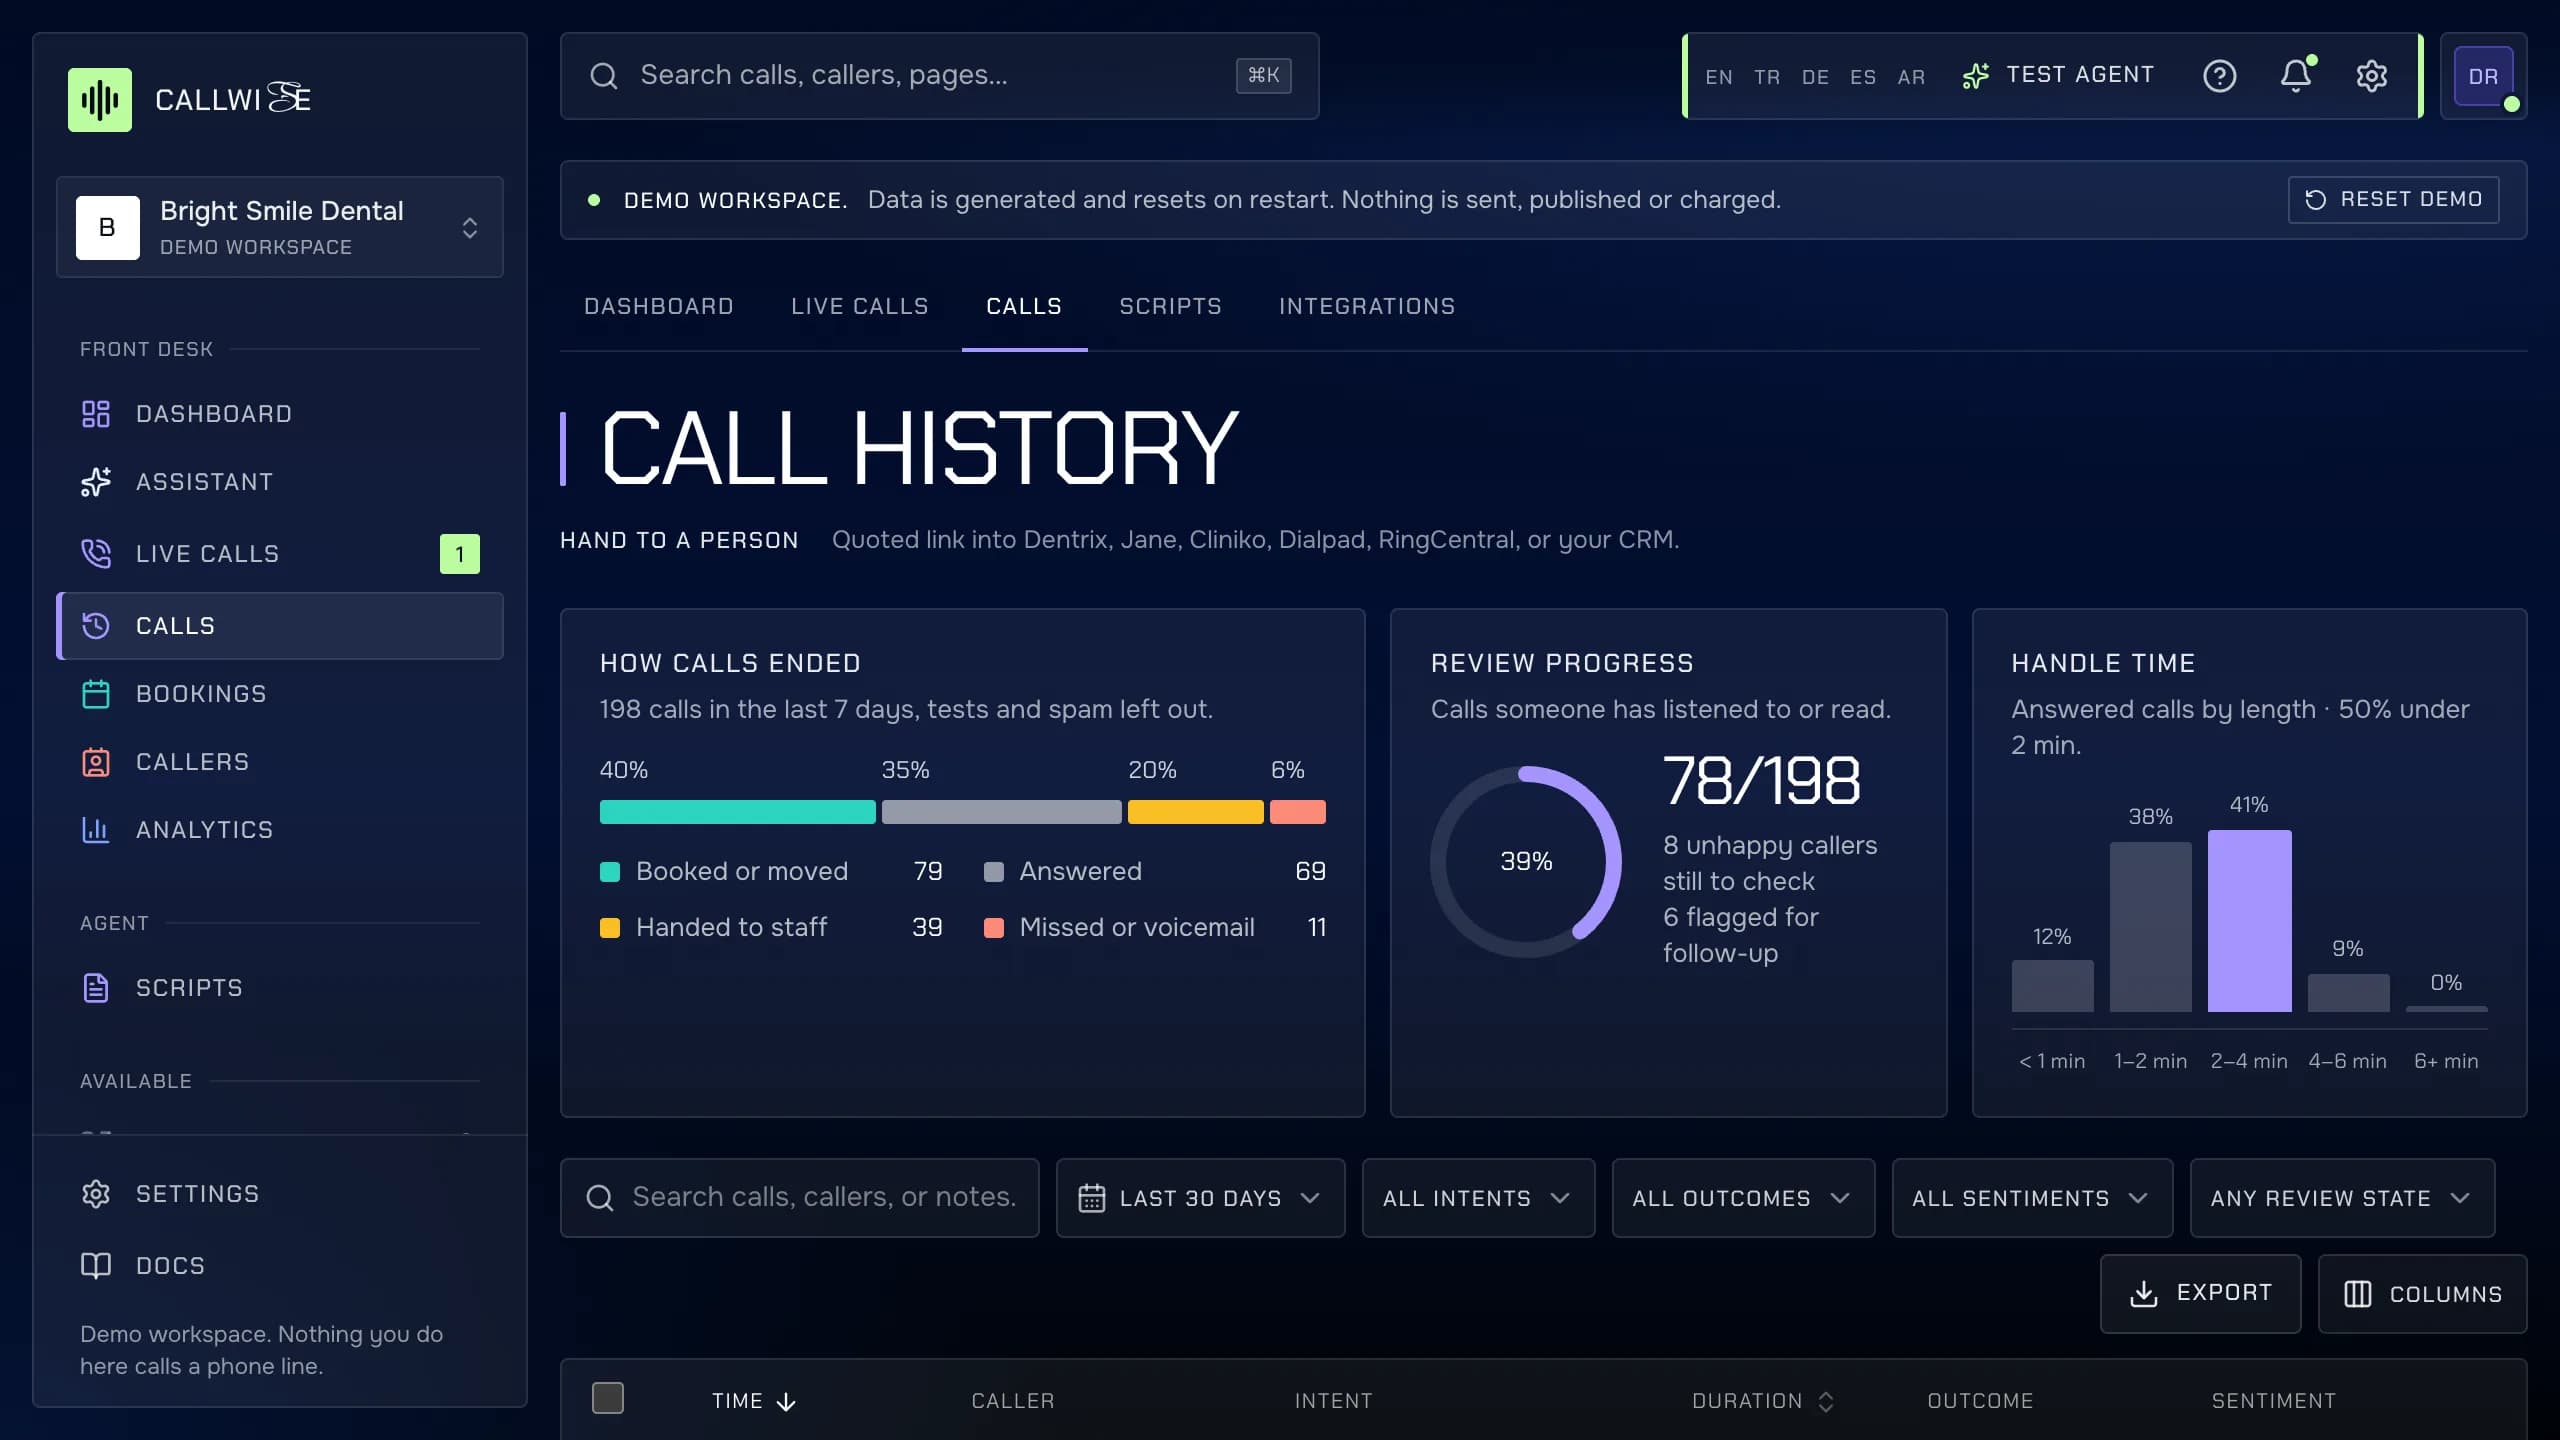Switch language to AR

[1911, 77]
